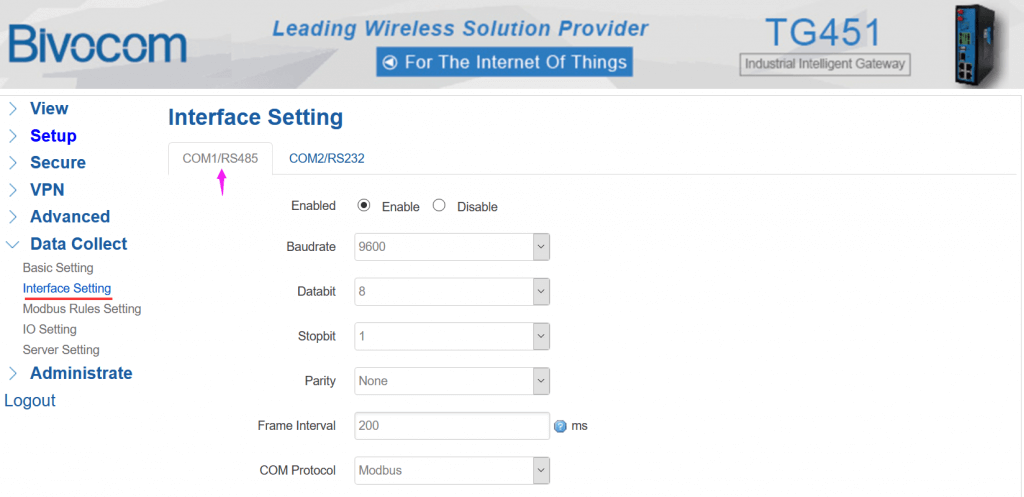Select the Enable radio button
Screen dimensions: 1024x497
pyautogui.click(x=364, y=206)
